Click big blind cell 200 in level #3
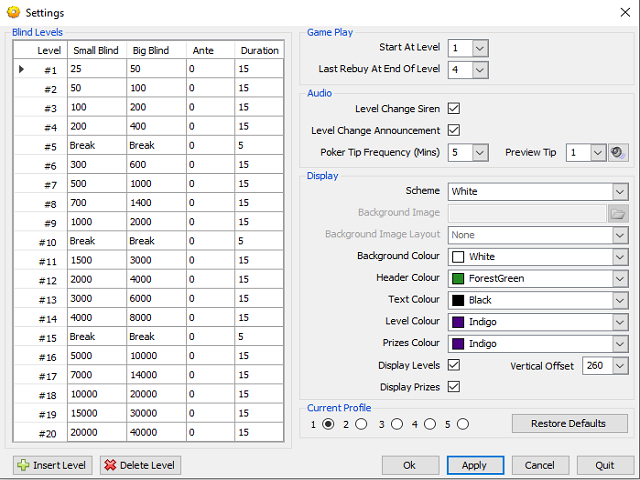The height and width of the screenshot is (480, 640). pos(156,107)
